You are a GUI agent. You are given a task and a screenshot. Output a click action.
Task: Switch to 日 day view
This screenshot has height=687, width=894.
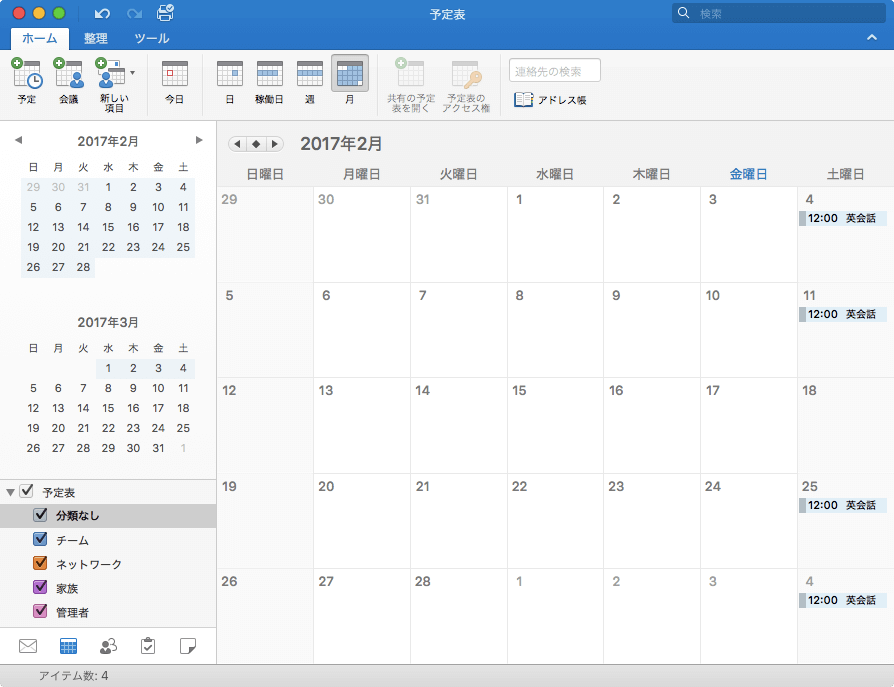[230, 82]
